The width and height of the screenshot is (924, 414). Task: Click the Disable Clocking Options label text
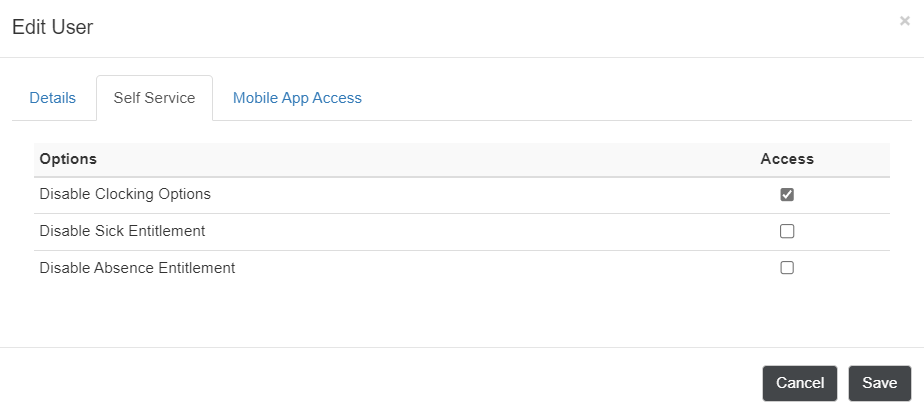coord(125,194)
